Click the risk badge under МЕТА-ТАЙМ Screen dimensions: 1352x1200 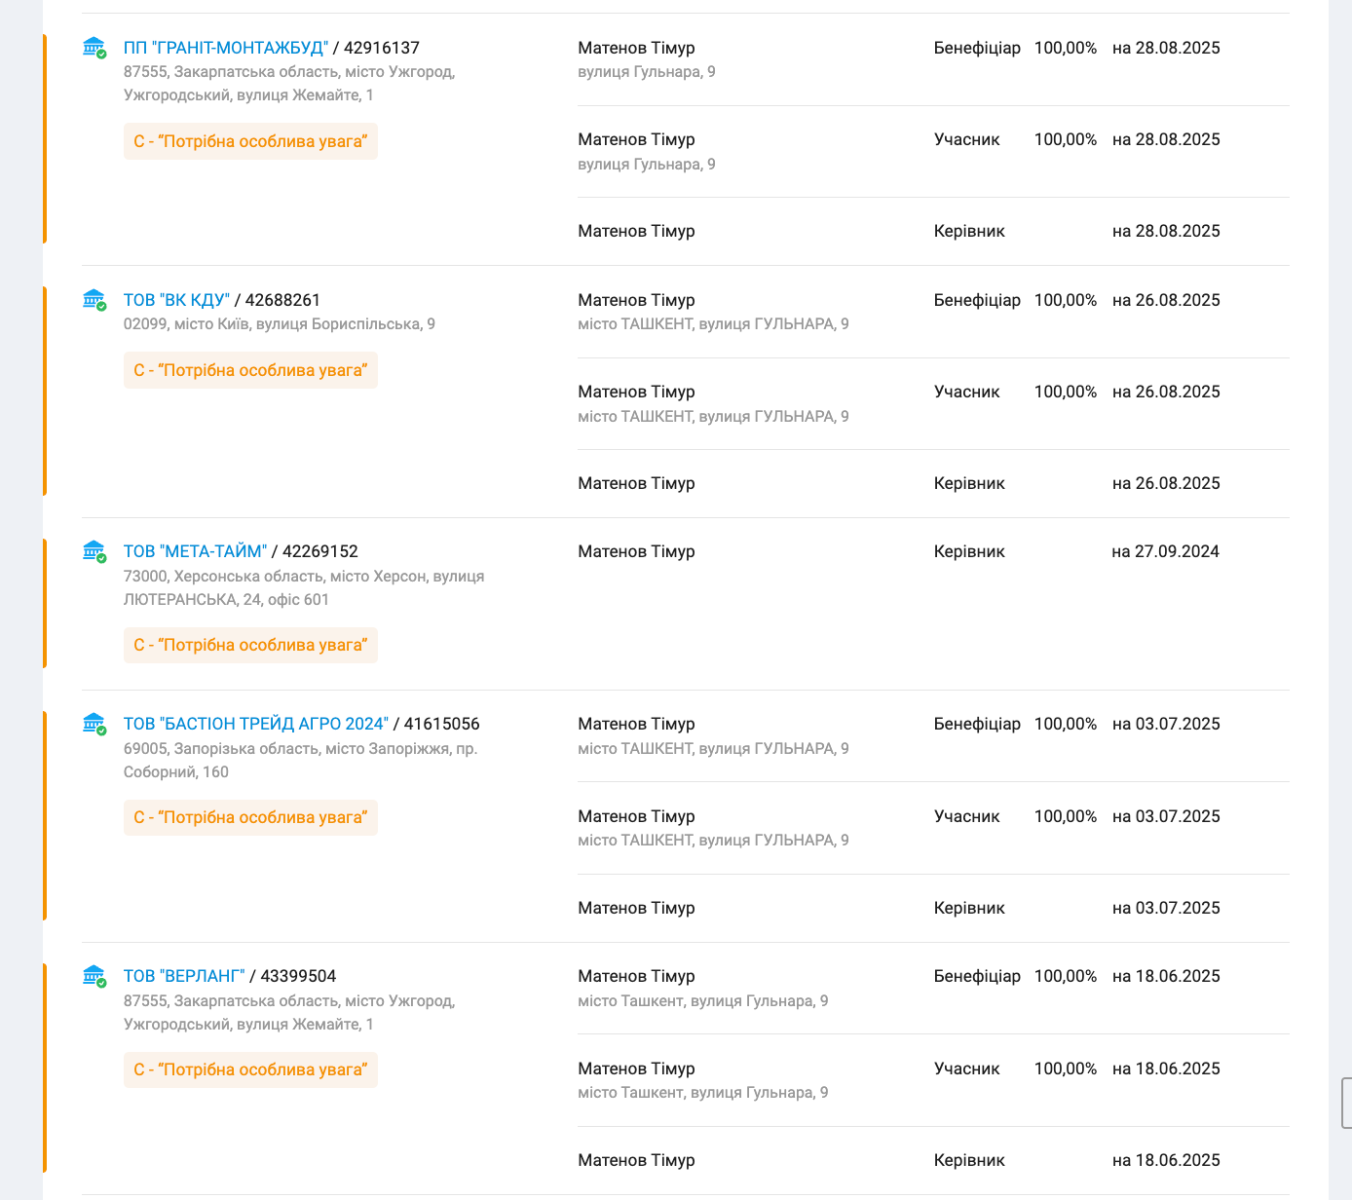[251, 645]
